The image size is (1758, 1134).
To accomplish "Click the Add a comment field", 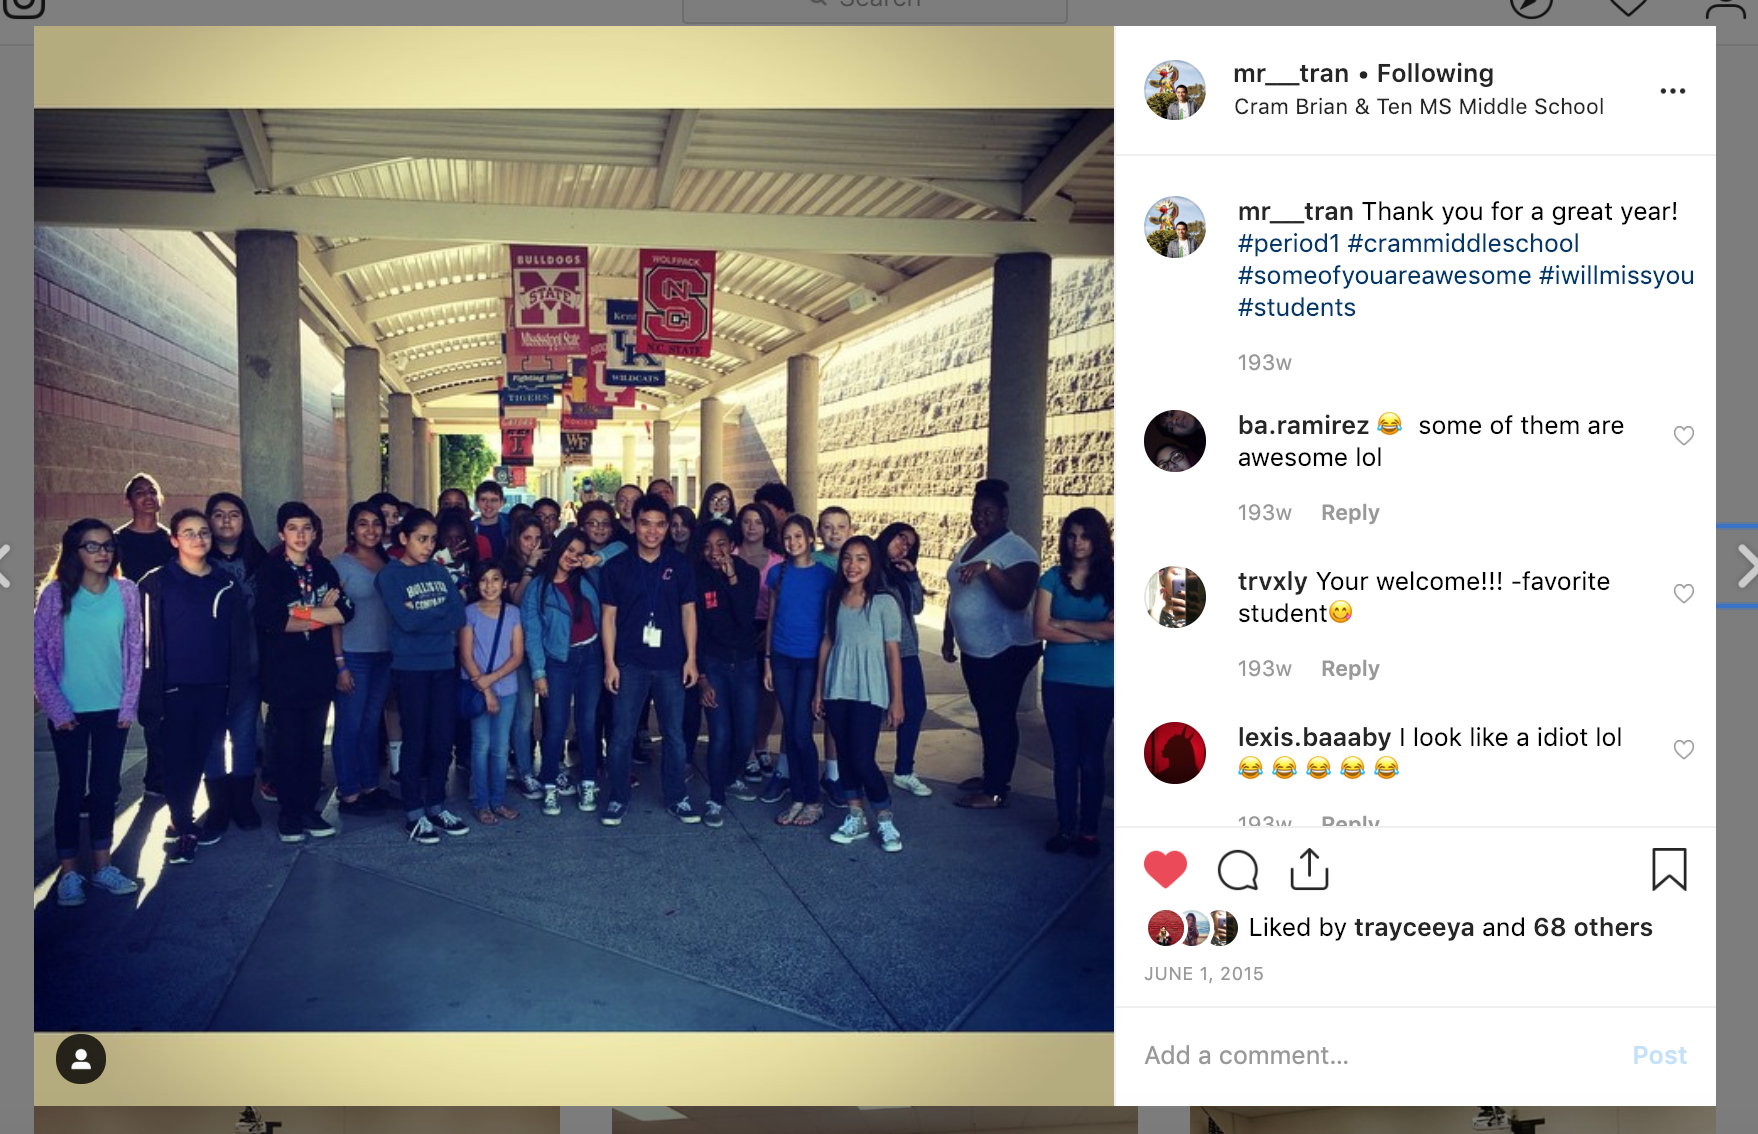I will pos(1380,1055).
